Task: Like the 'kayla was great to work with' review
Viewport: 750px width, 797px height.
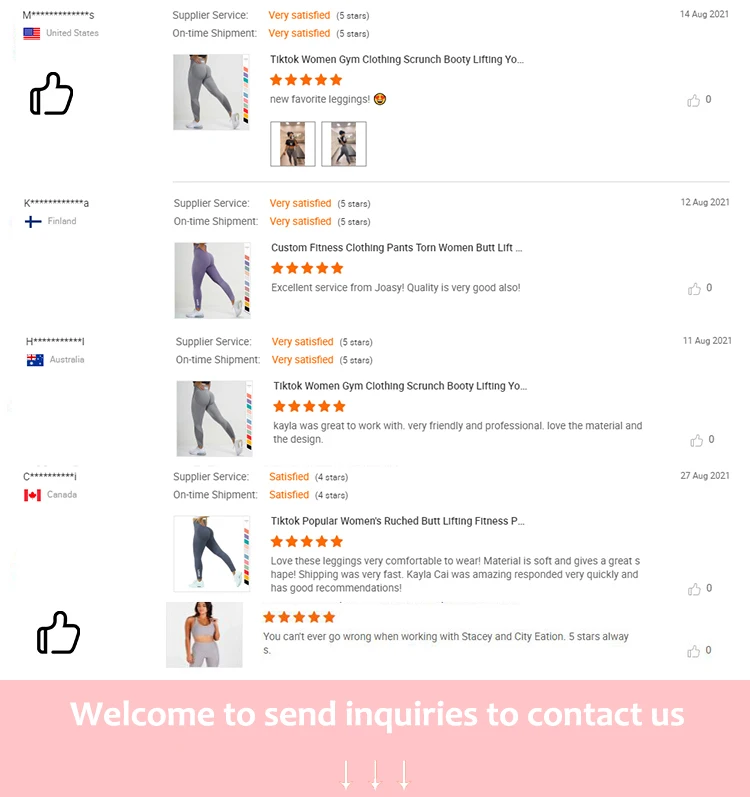Action: [697, 440]
